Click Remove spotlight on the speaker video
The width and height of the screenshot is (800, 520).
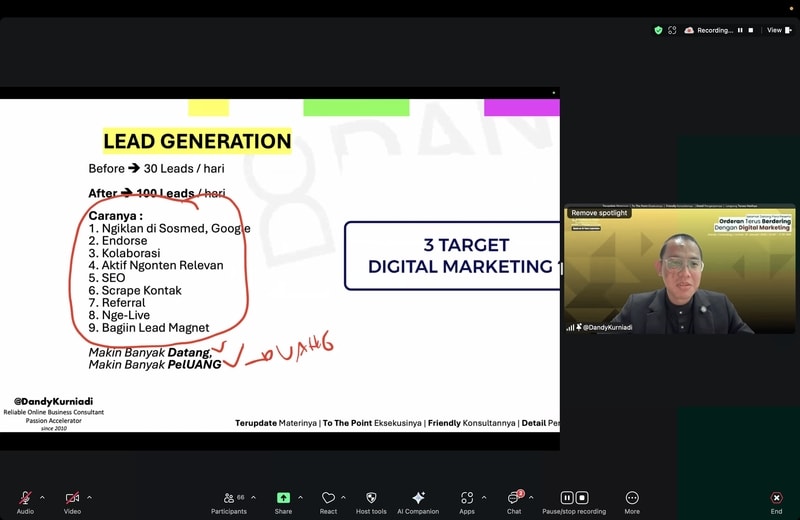[x=599, y=213]
